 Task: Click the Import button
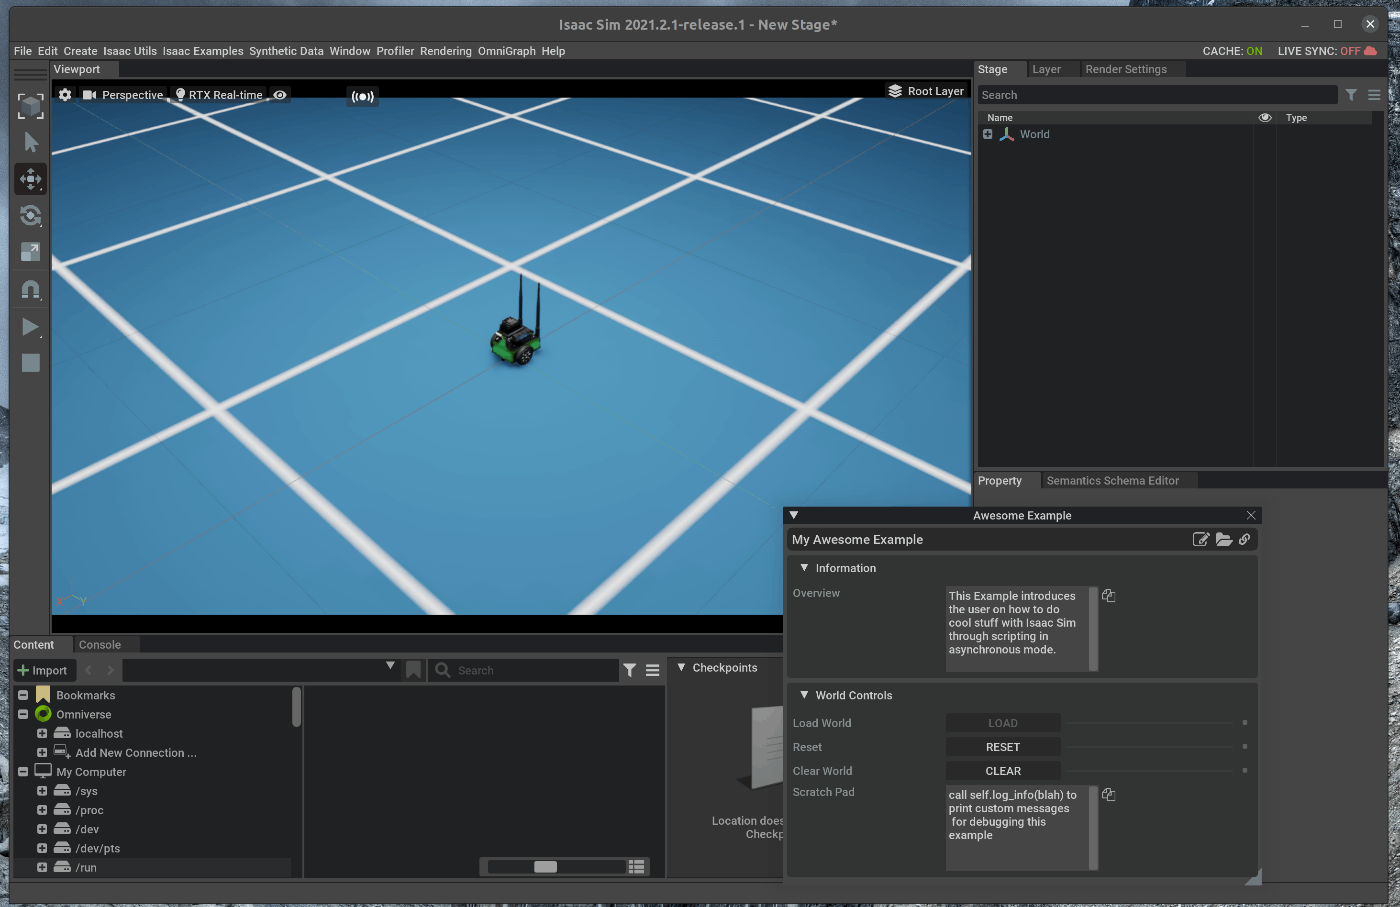click(42, 670)
